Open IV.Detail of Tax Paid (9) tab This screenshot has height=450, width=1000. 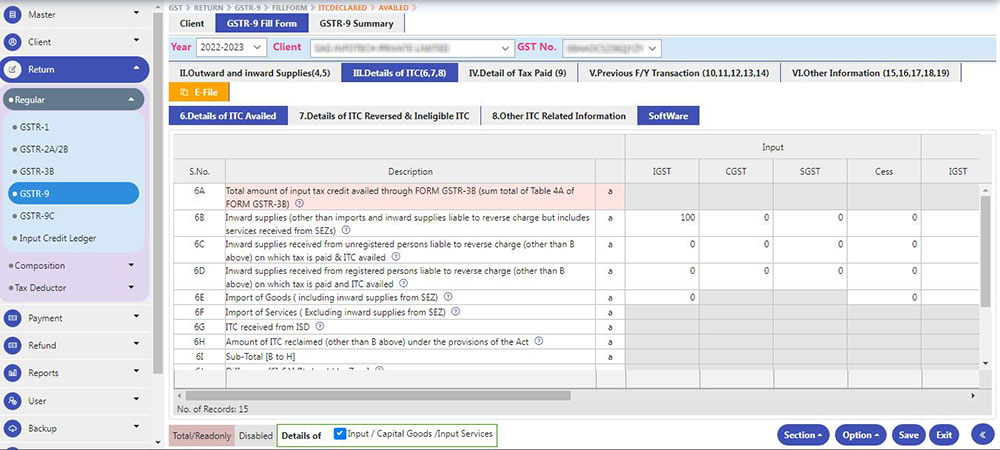[517, 73]
